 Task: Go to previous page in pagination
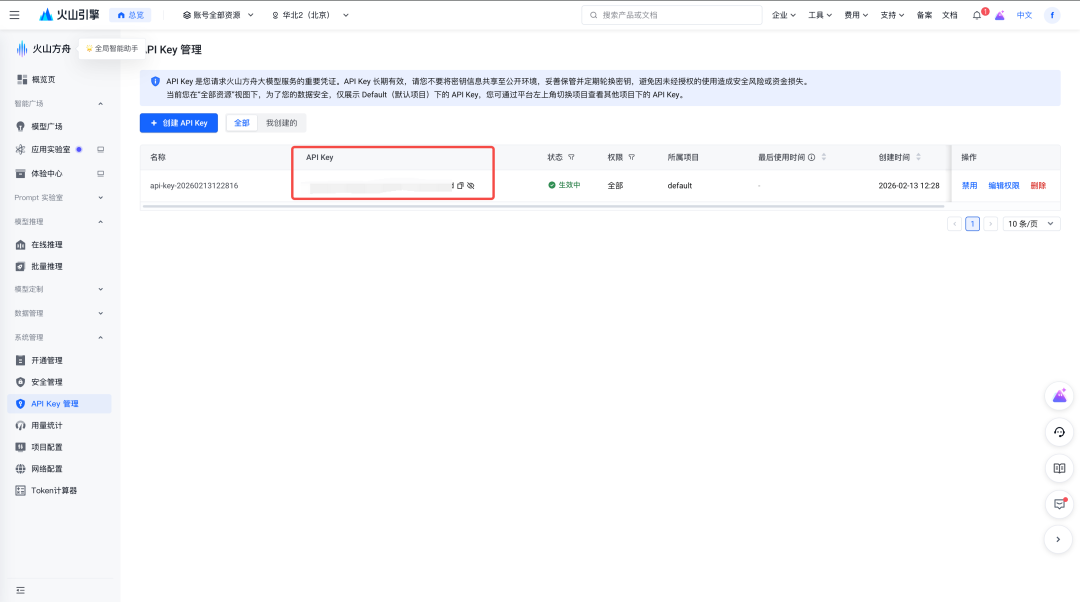pos(955,224)
